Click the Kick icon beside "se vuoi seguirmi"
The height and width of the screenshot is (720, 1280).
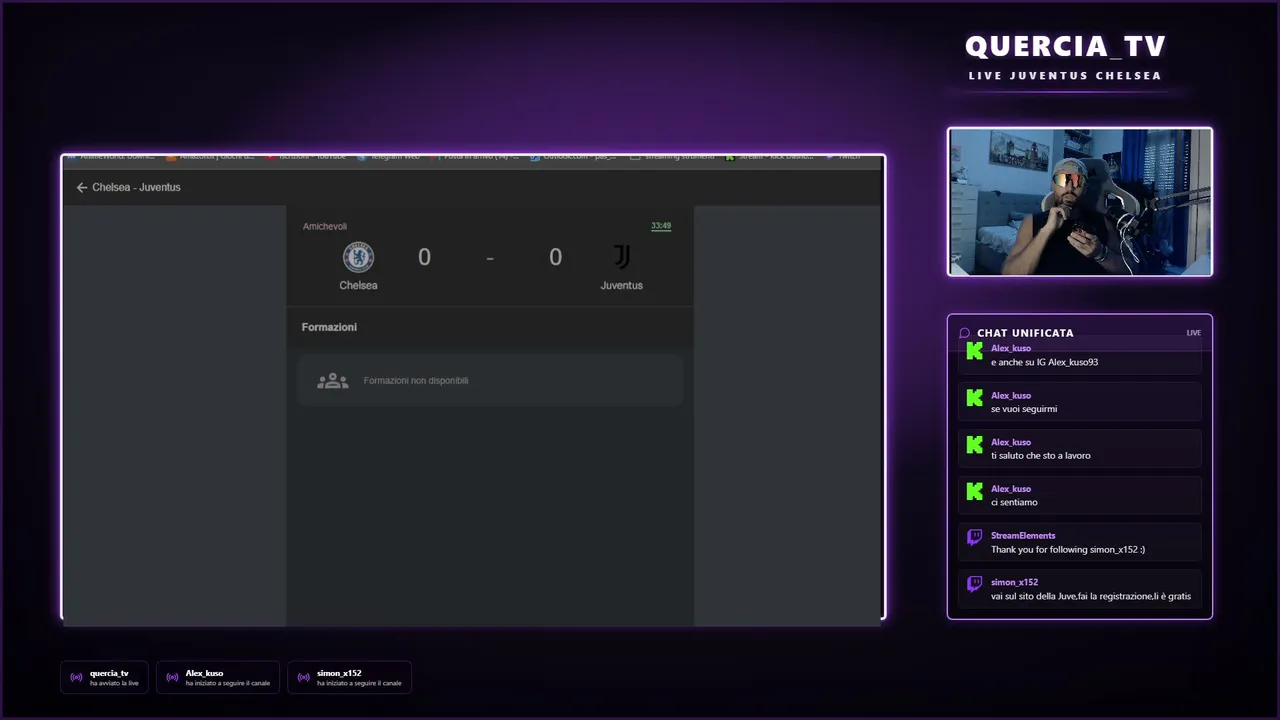point(975,398)
